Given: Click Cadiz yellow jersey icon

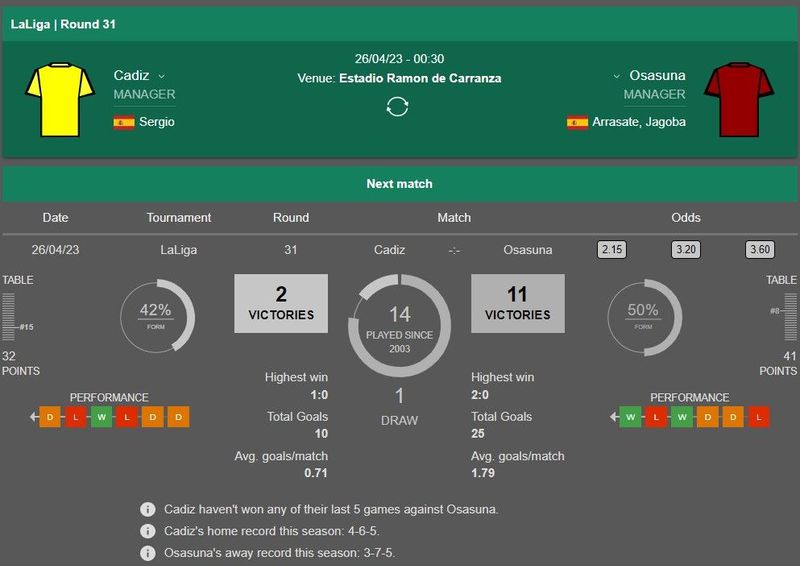Looking at the screenshot, I should point(60,100).
